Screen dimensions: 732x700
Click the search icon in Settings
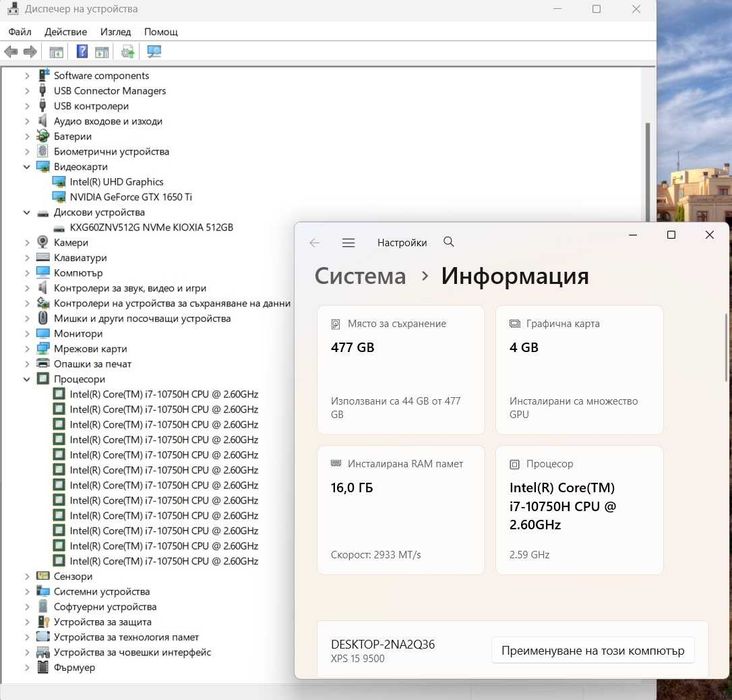click(449, 242)
